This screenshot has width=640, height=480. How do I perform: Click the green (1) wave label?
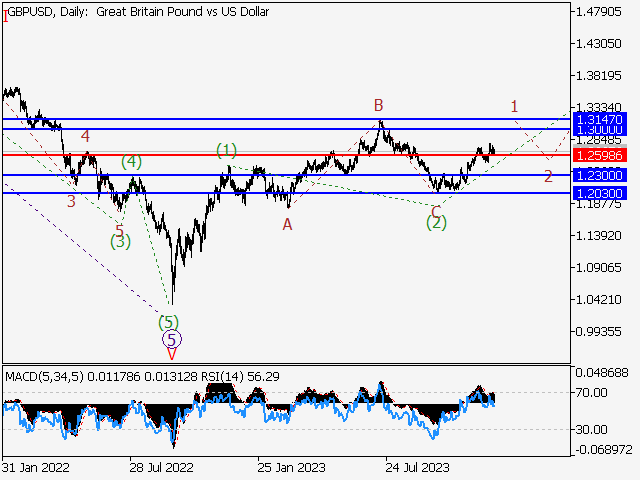(x=227, y=150)
